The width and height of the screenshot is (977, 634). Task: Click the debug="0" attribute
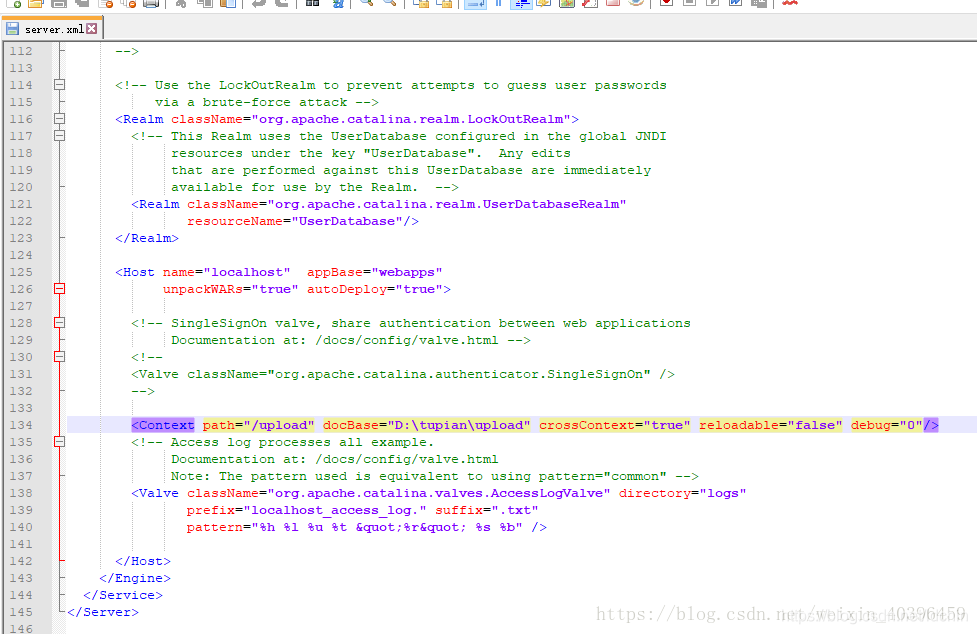(x=887, y=425)
